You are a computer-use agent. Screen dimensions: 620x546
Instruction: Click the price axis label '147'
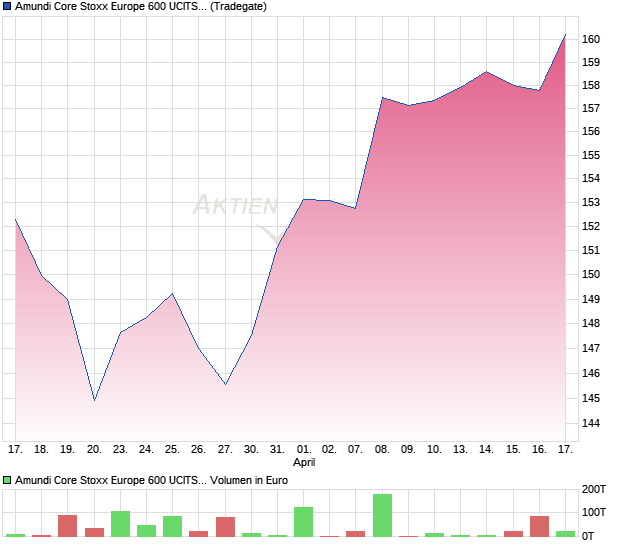591,348
